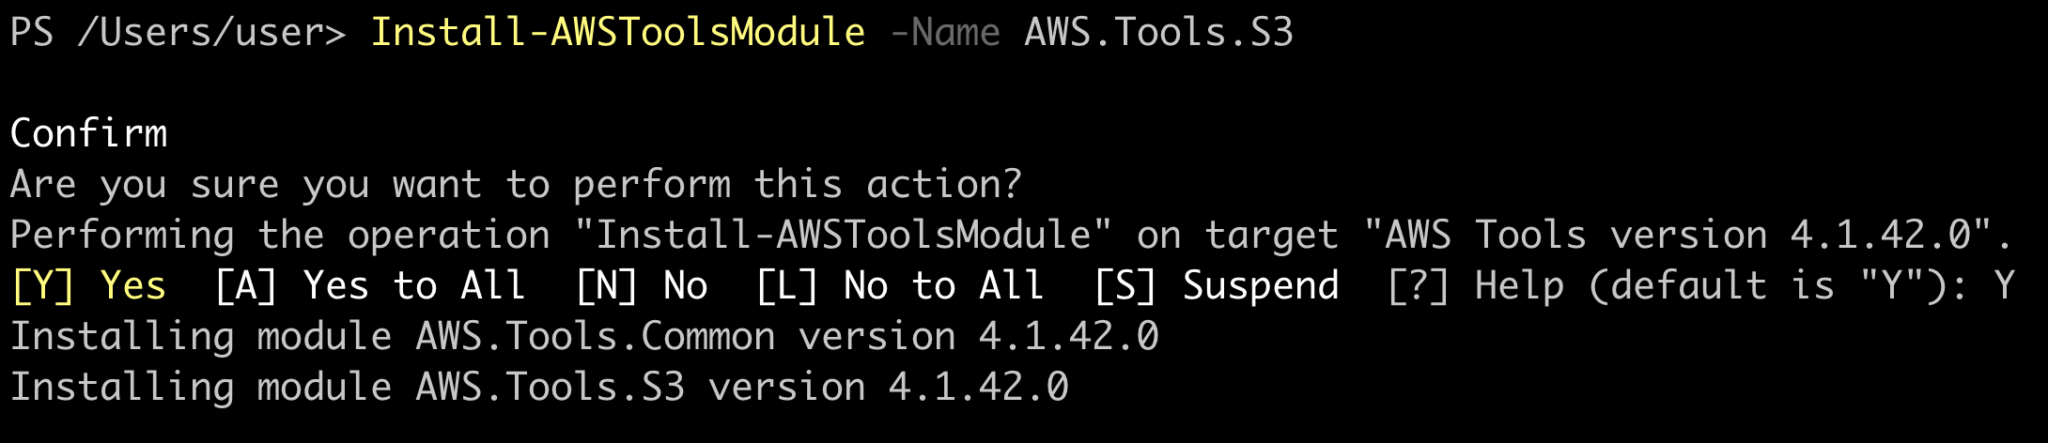Click the typed Y answer after the colon
This screenshot has height=443, width=2048.
click(2004, 287)
